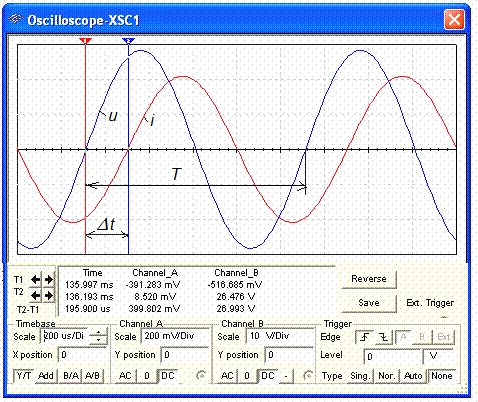Increase timebase scale with up stepper
478x402 pixels.
point(99,332)
